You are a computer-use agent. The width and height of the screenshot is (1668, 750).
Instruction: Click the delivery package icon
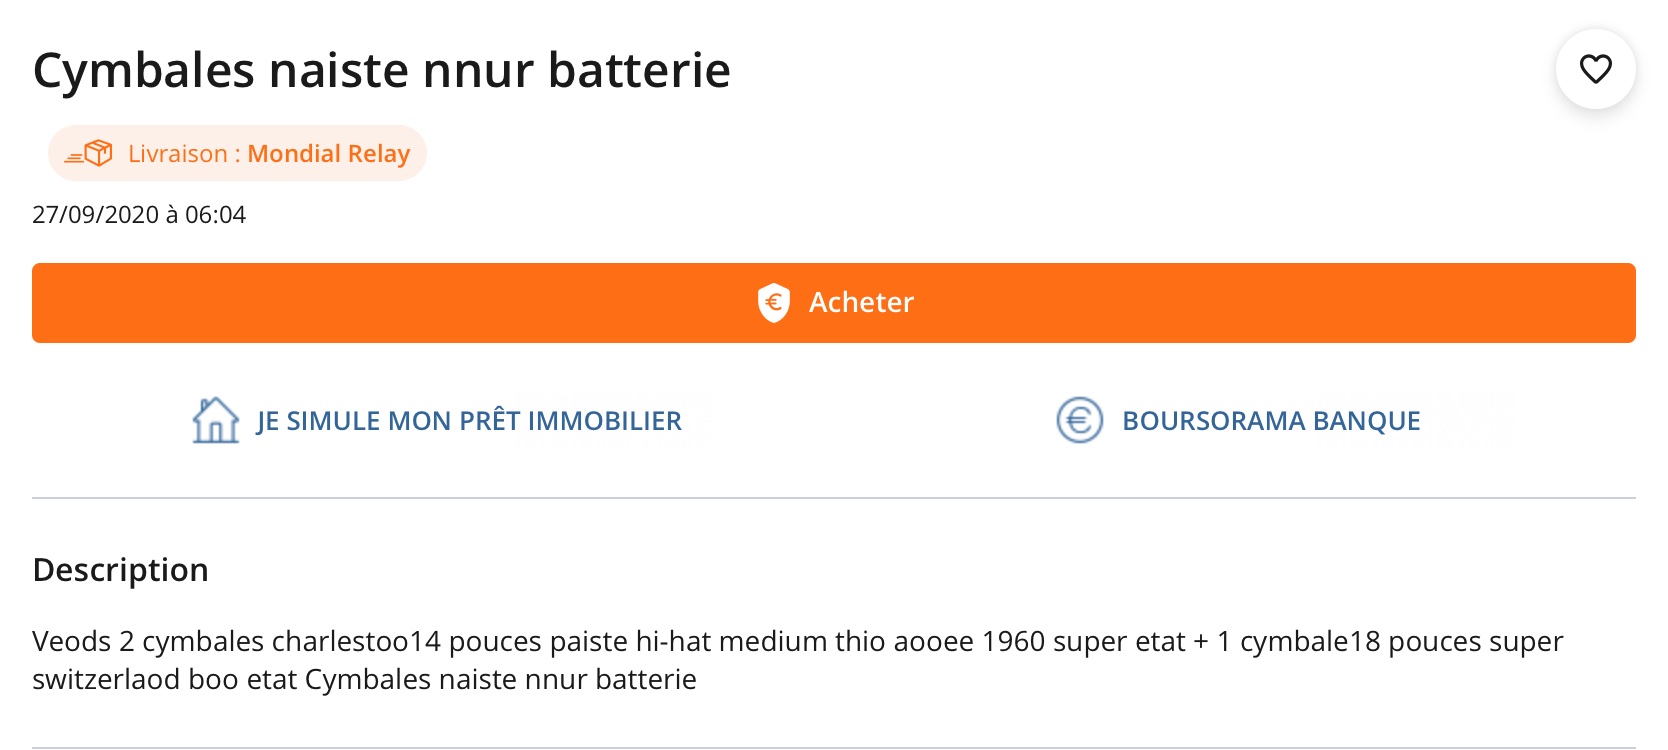[90, 153]
